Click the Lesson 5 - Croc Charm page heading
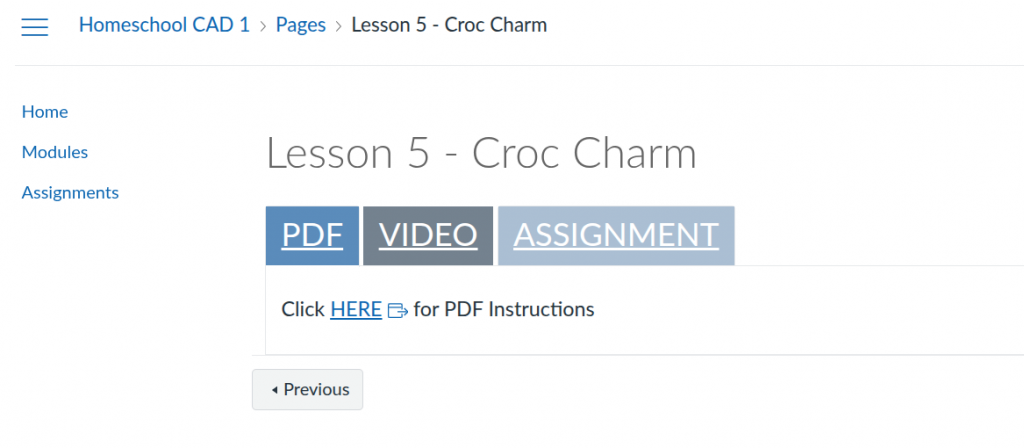Image resolution: width=1024 pixels, height=448 pixels. click(481, 154)
